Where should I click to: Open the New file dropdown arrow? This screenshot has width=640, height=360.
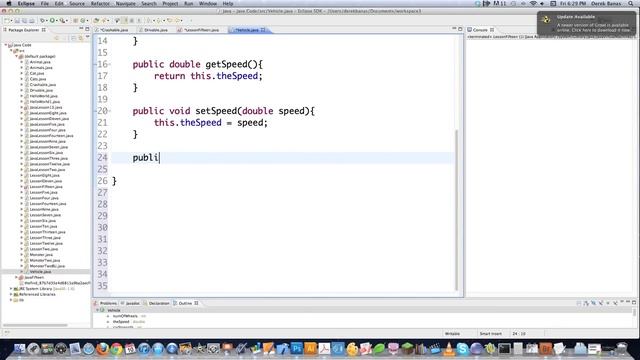11,21
